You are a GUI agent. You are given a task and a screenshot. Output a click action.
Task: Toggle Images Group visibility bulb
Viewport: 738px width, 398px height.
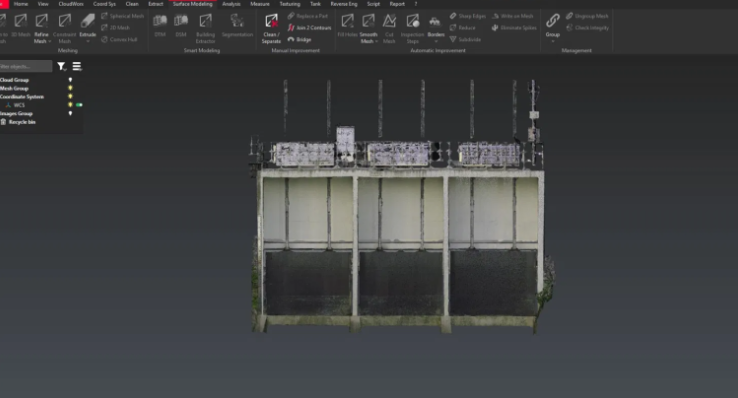[70, 113]
